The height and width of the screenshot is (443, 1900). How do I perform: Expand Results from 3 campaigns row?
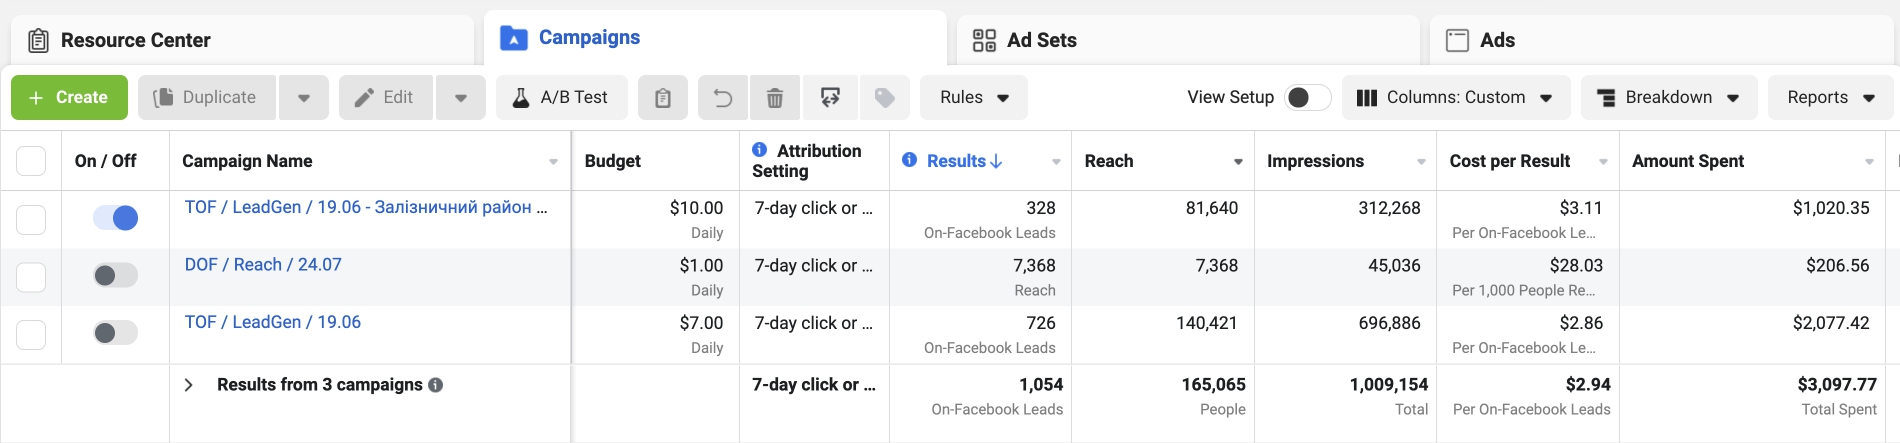(188, 385)
